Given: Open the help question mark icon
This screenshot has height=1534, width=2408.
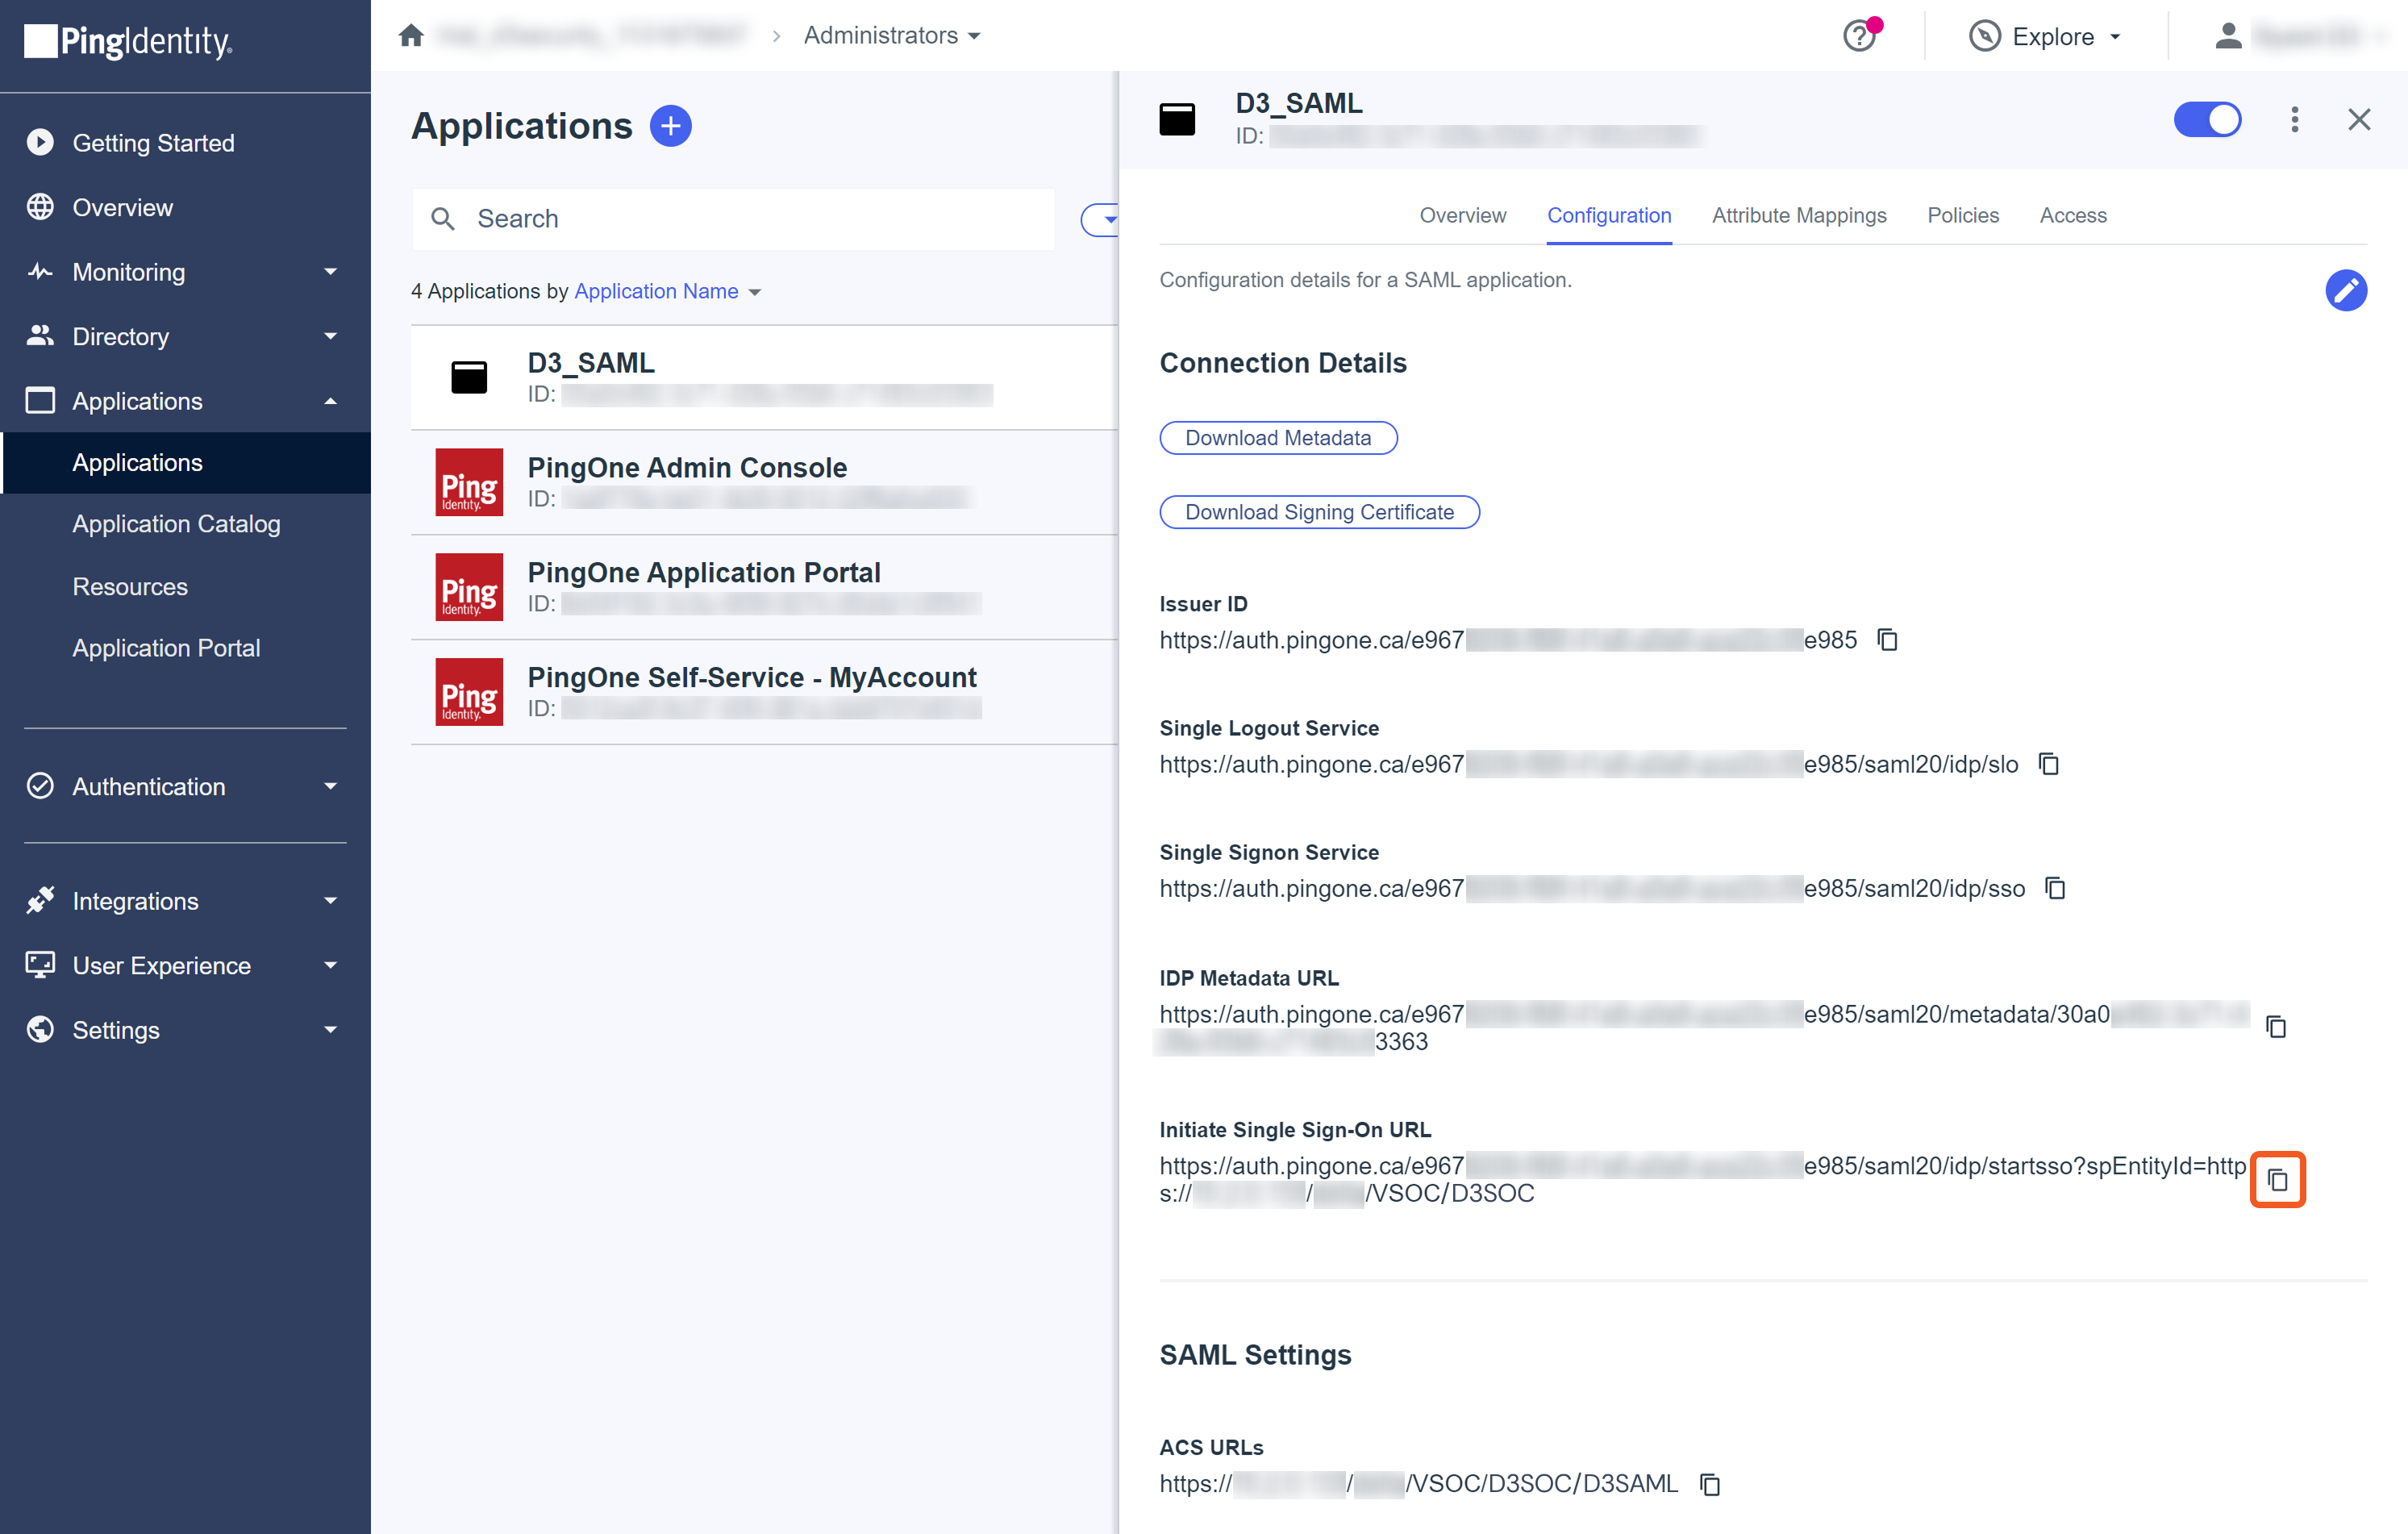Looking at the screenshot, I should [1859, 36].
